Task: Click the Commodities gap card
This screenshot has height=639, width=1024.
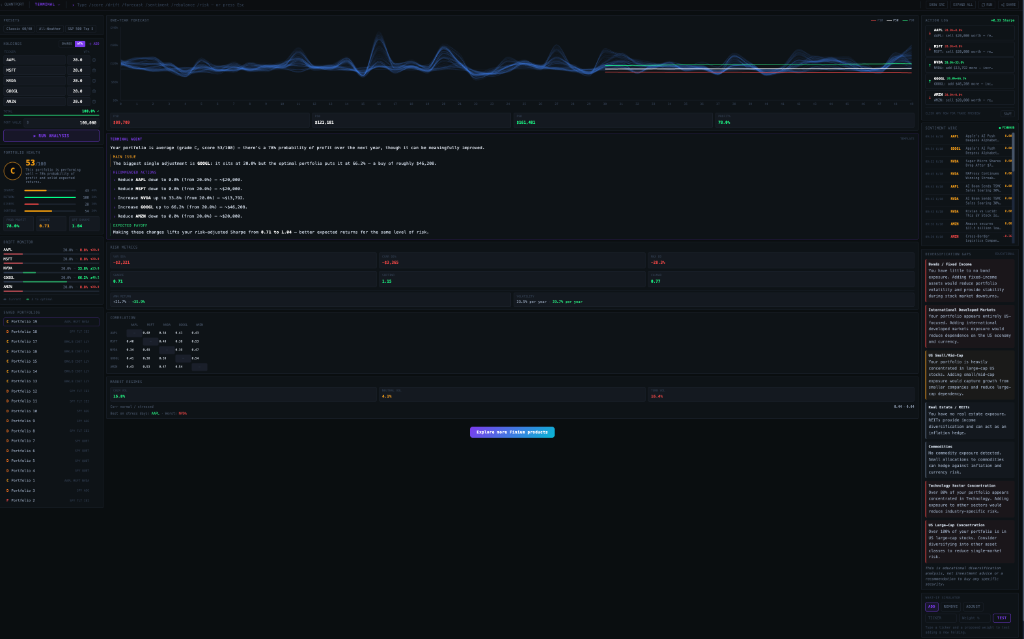Action: pyautogui.click(x=969, y=459)
